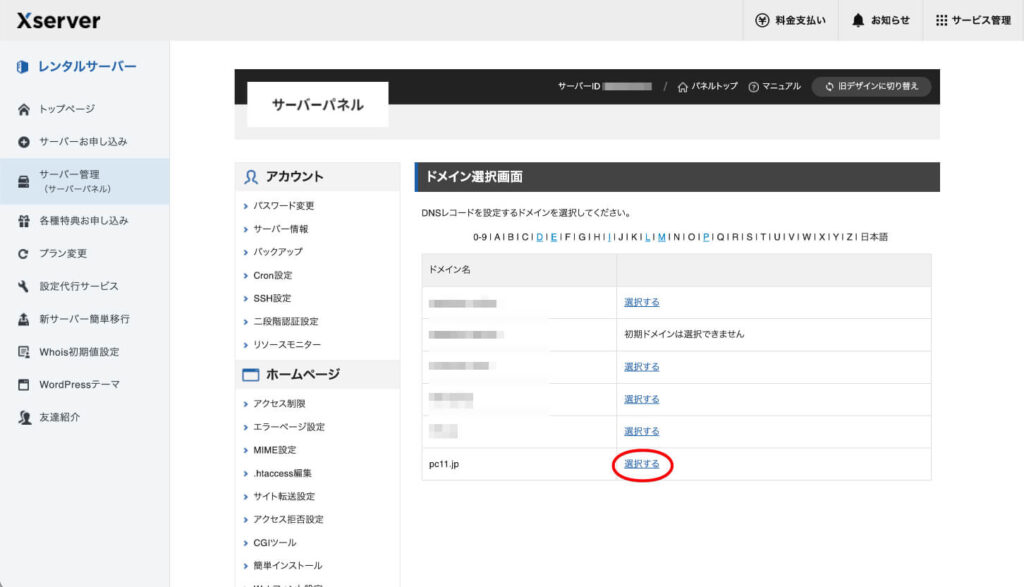Screen dimensions: 1024x587
Task: Click the yen 料金支払い icon
Action: pos(762,20)
